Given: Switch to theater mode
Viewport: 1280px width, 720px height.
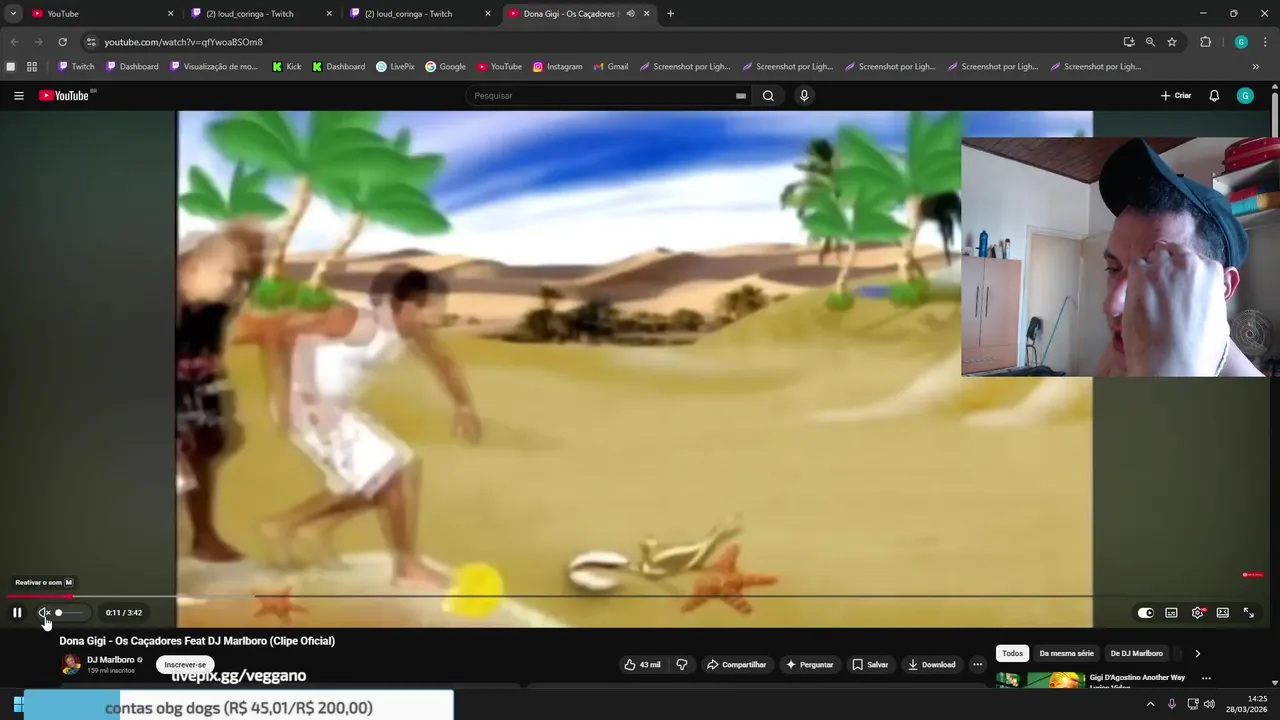Looking at the screenshot, I should click(1223, 613).
